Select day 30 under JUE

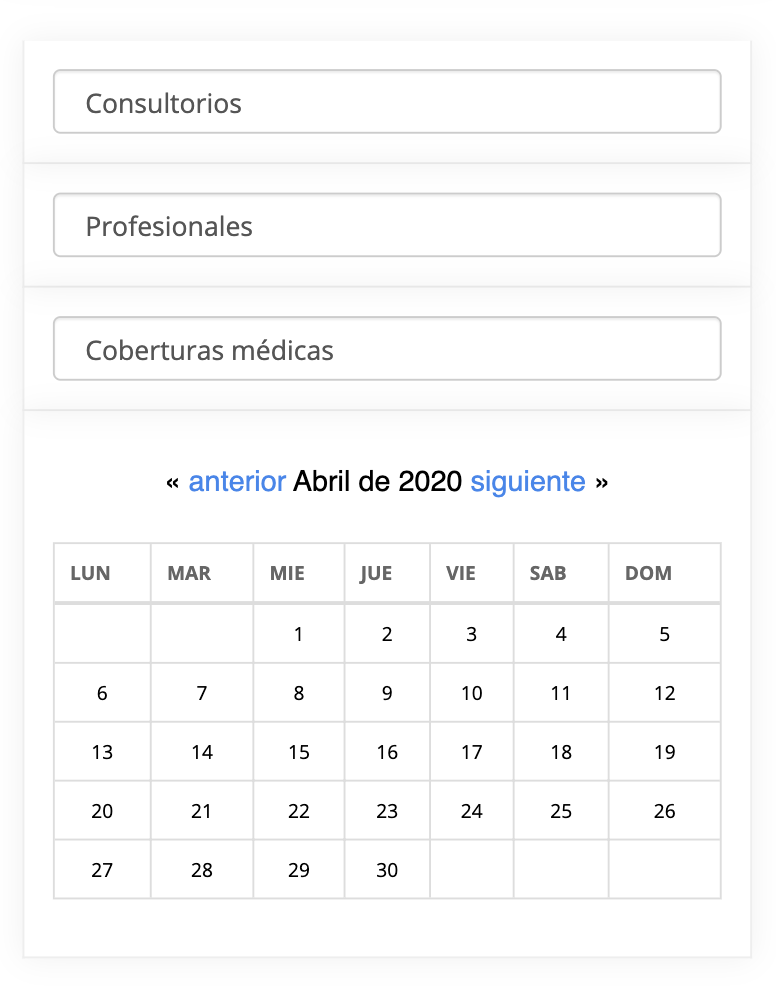[387, 870]
